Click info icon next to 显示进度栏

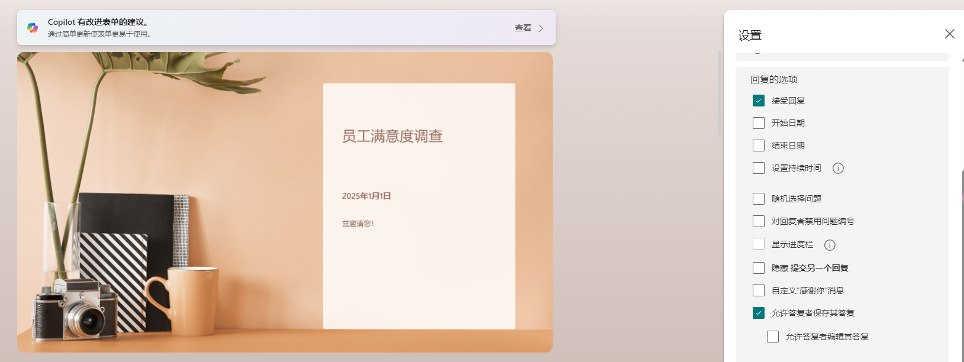829,245
